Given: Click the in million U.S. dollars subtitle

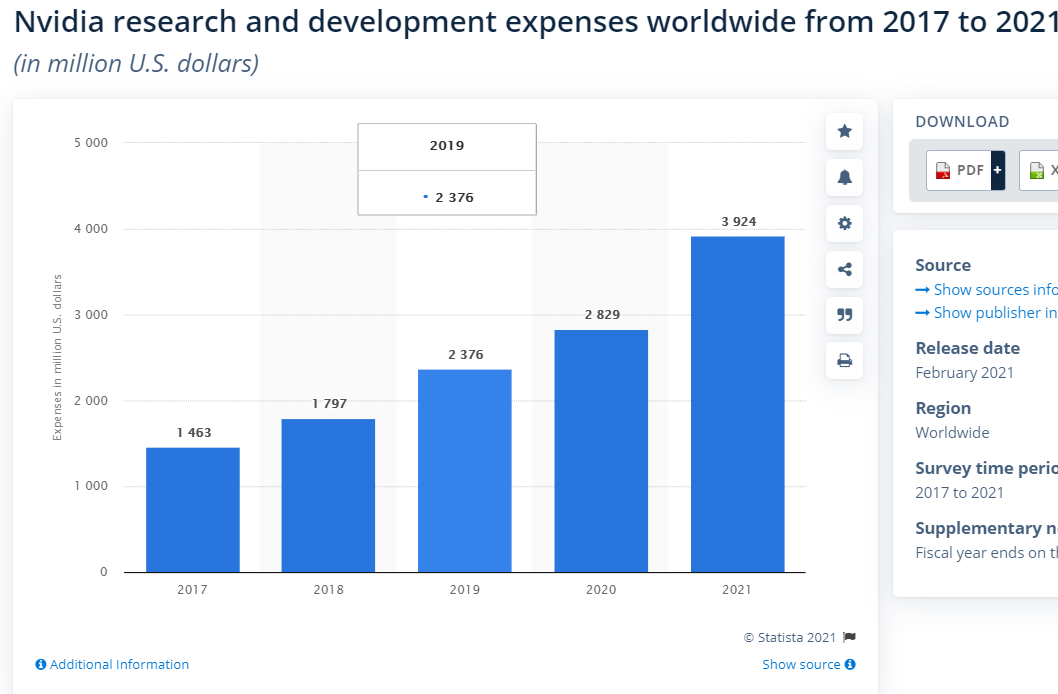Looking at the screenshot, I should (x=136, y=63).
